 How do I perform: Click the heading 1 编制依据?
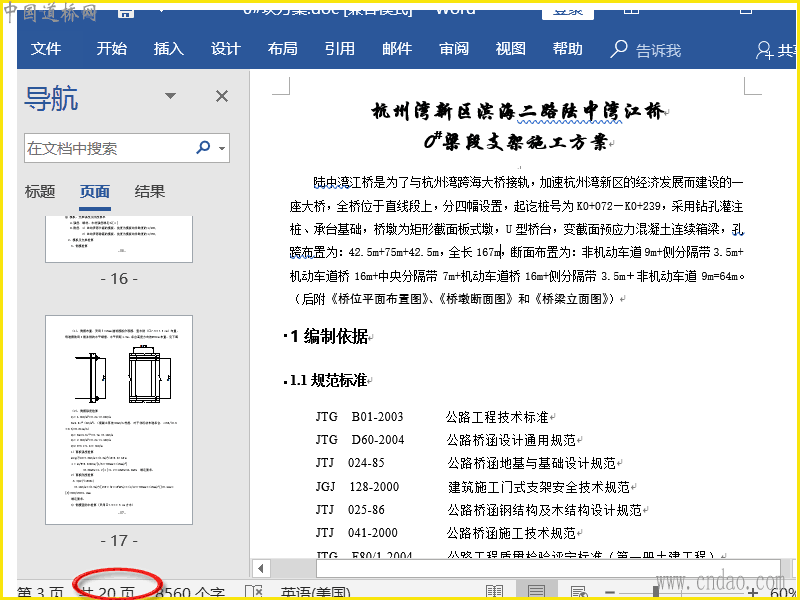(329, 336)
